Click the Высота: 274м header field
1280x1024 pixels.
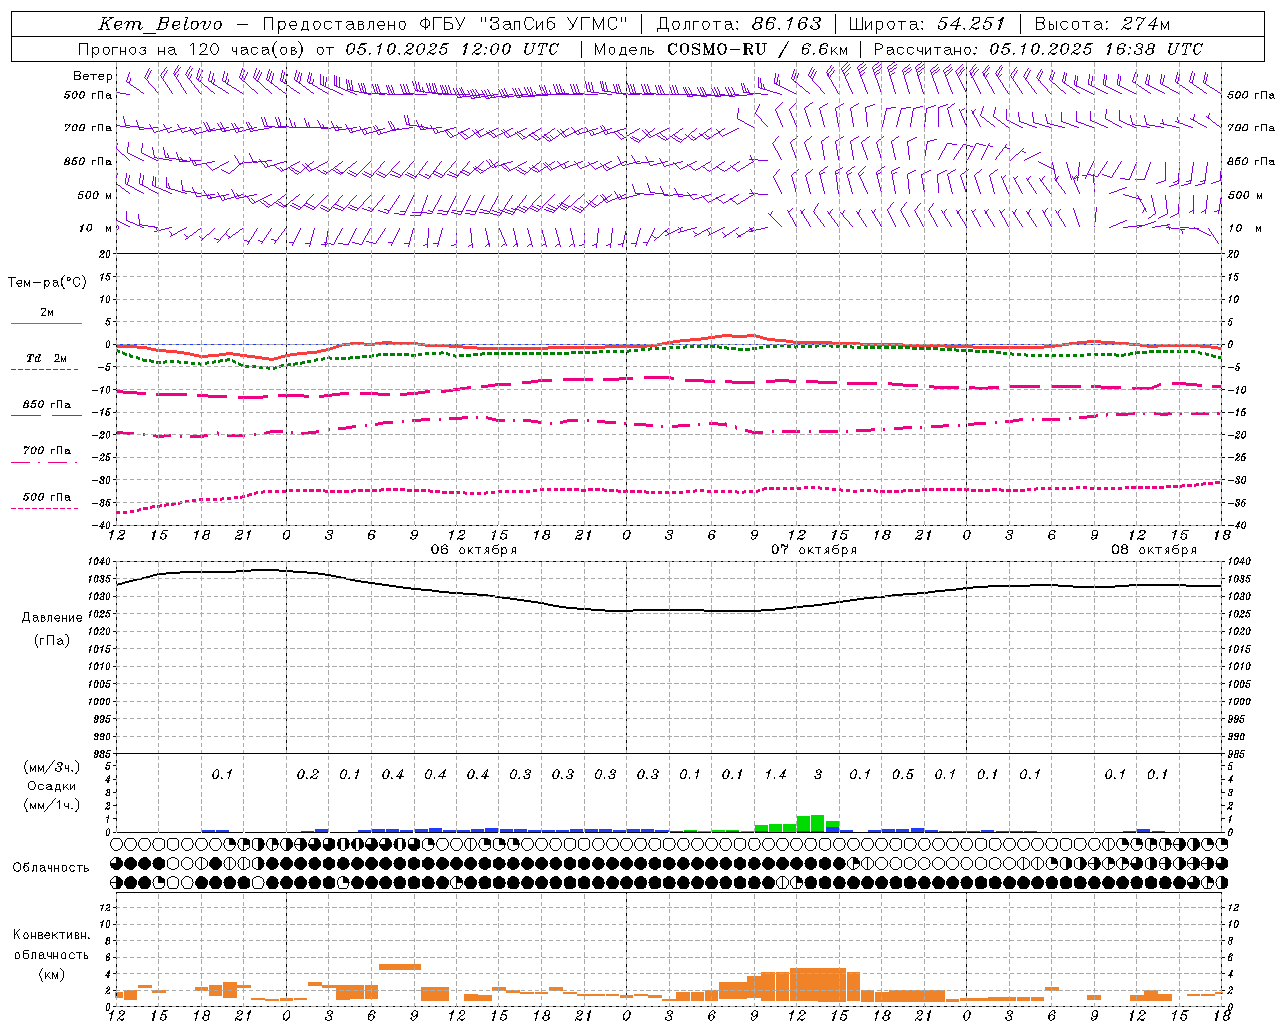tap(1102, 24)
